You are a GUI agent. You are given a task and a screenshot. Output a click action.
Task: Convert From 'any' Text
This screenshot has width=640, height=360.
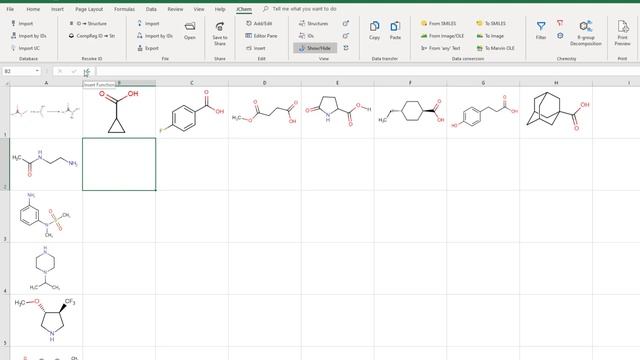point(440,48)
